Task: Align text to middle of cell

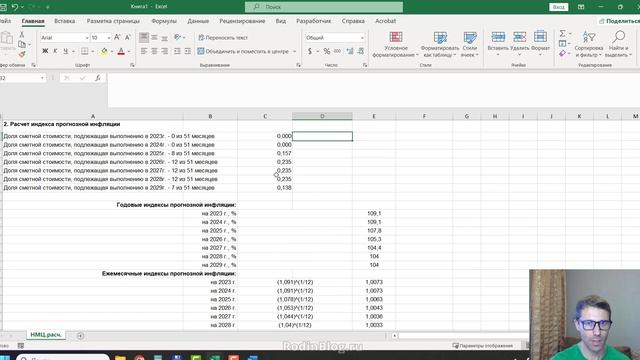Action: click(154, 38)
